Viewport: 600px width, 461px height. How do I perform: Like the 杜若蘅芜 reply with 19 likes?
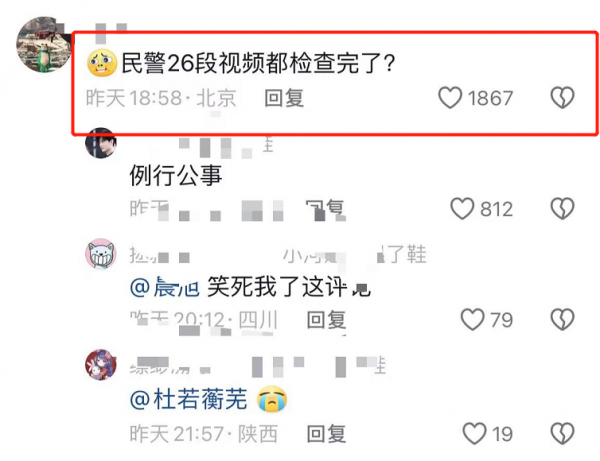tap(474, 433)
